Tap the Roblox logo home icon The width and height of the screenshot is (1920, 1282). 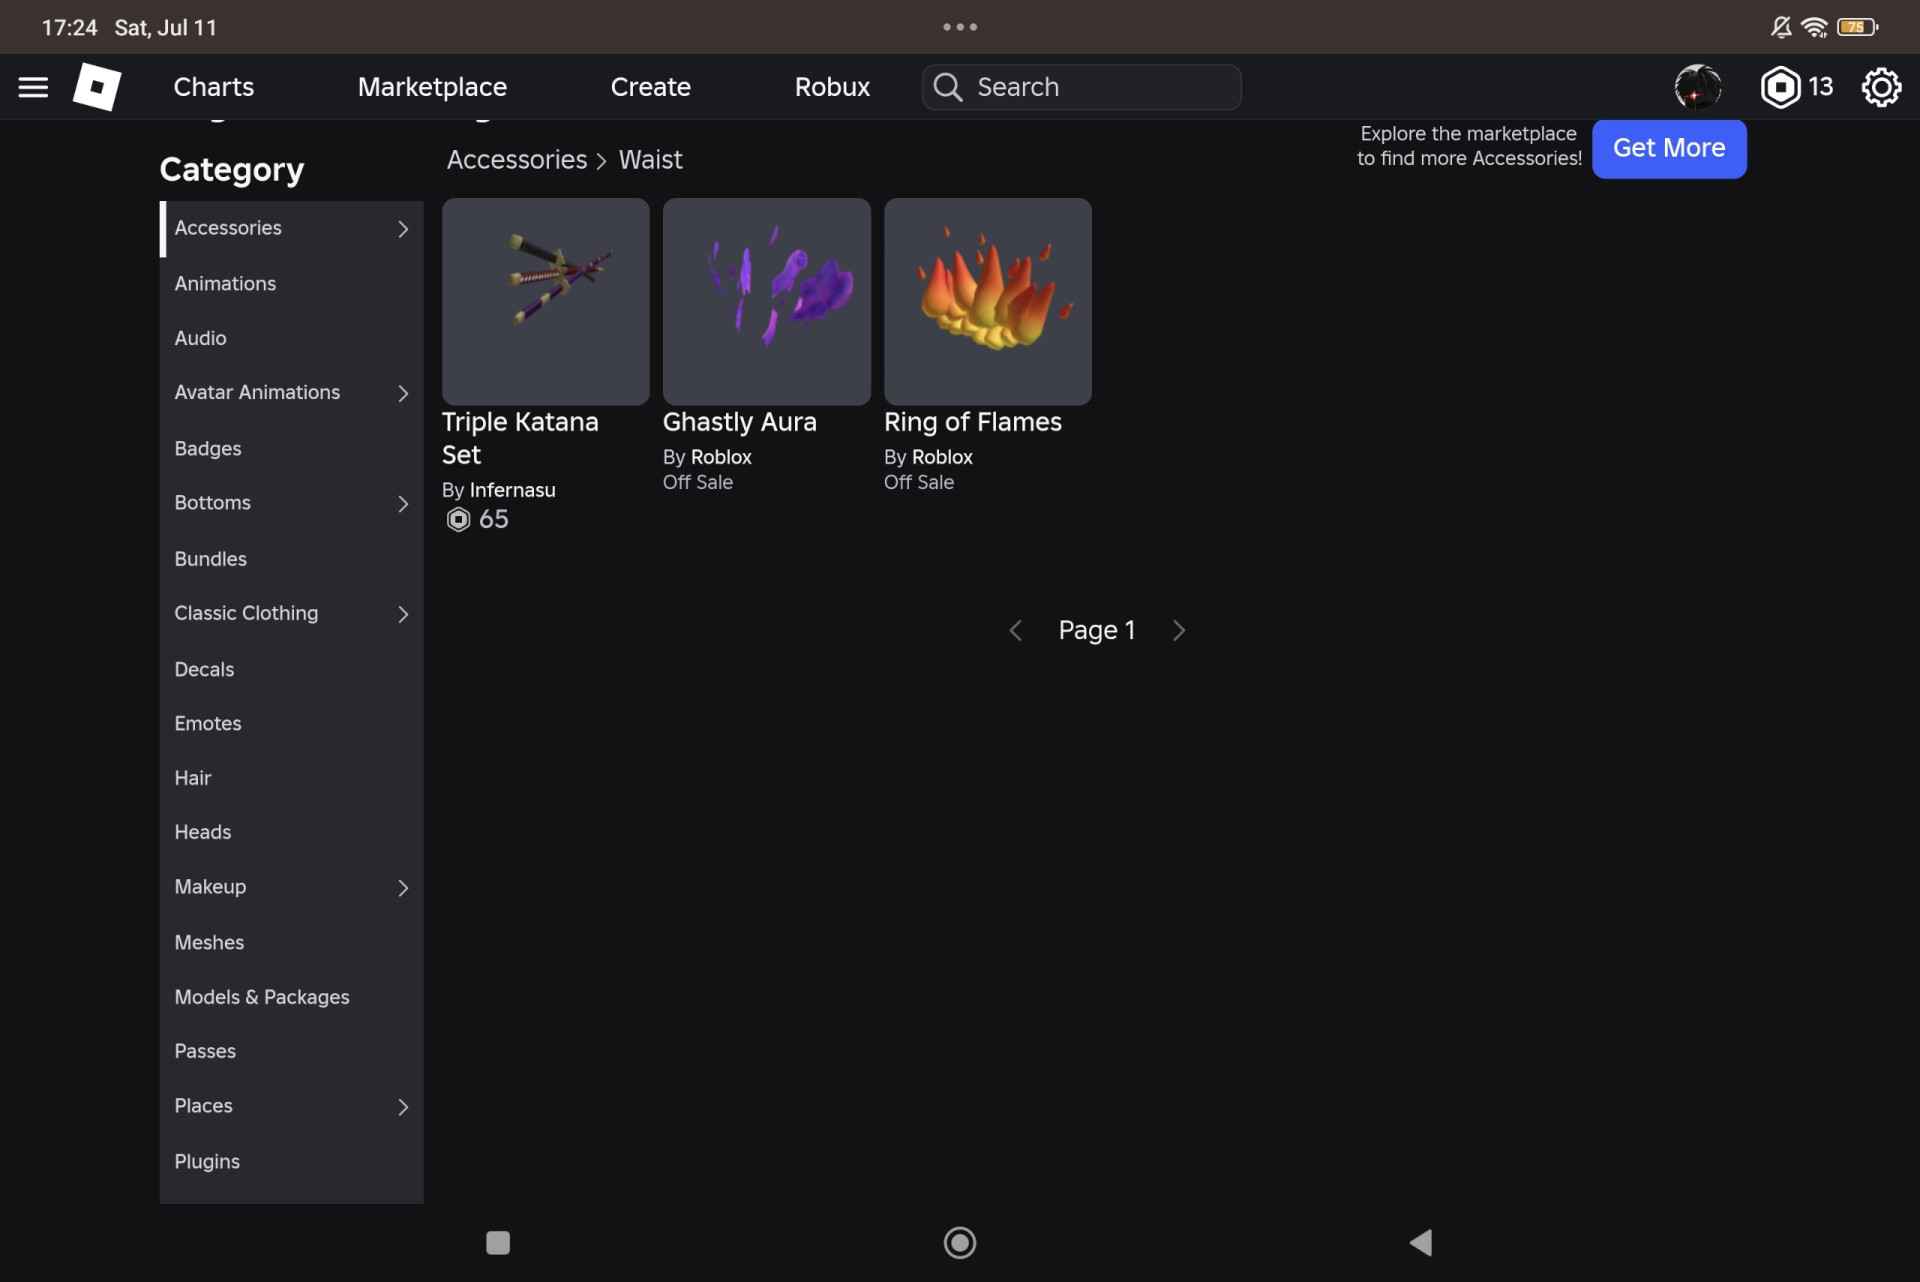(x=97, y=87)
